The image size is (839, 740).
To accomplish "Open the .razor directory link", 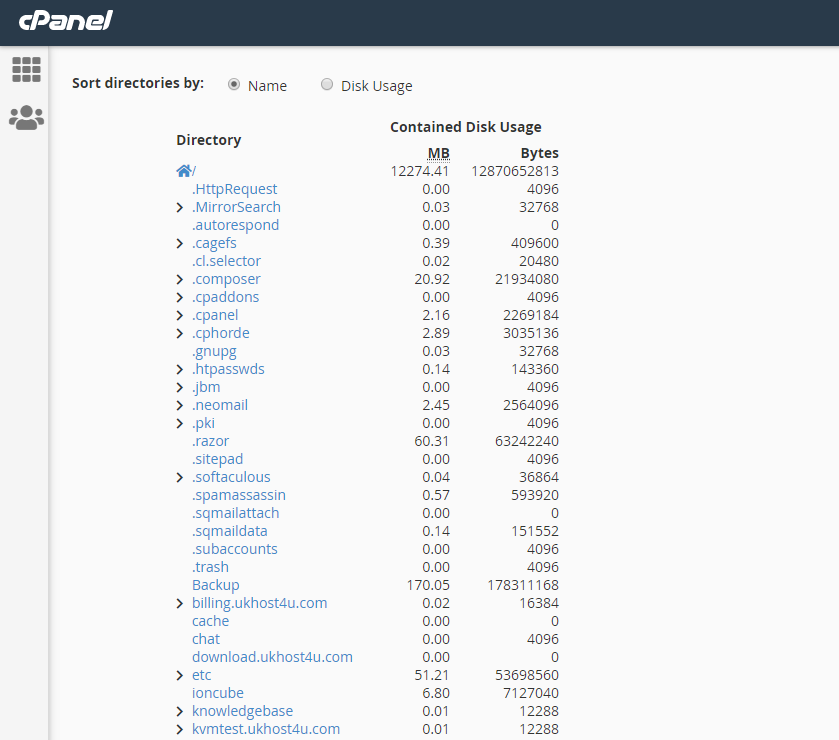I will point(210,441).
